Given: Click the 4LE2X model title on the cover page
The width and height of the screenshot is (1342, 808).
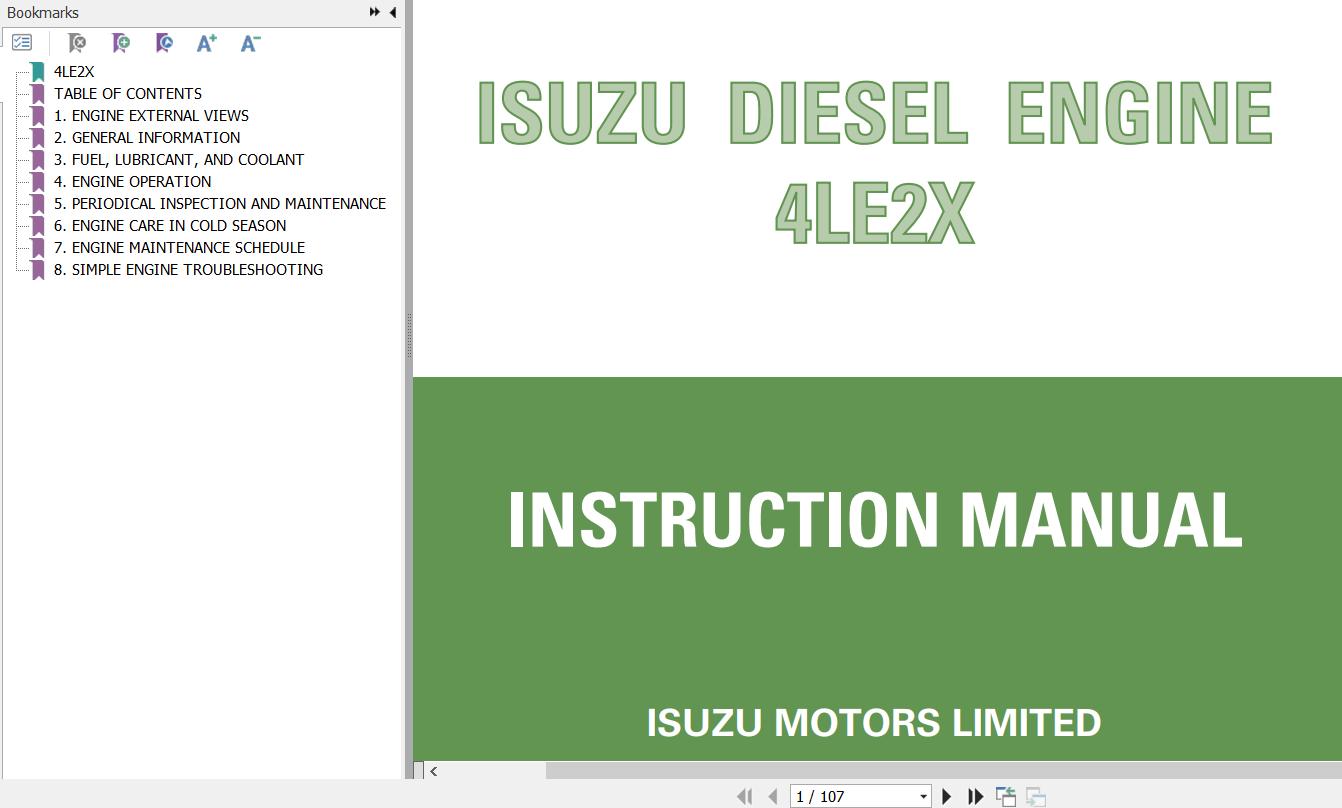Looking at the screenshot, I should click(875, 213).
